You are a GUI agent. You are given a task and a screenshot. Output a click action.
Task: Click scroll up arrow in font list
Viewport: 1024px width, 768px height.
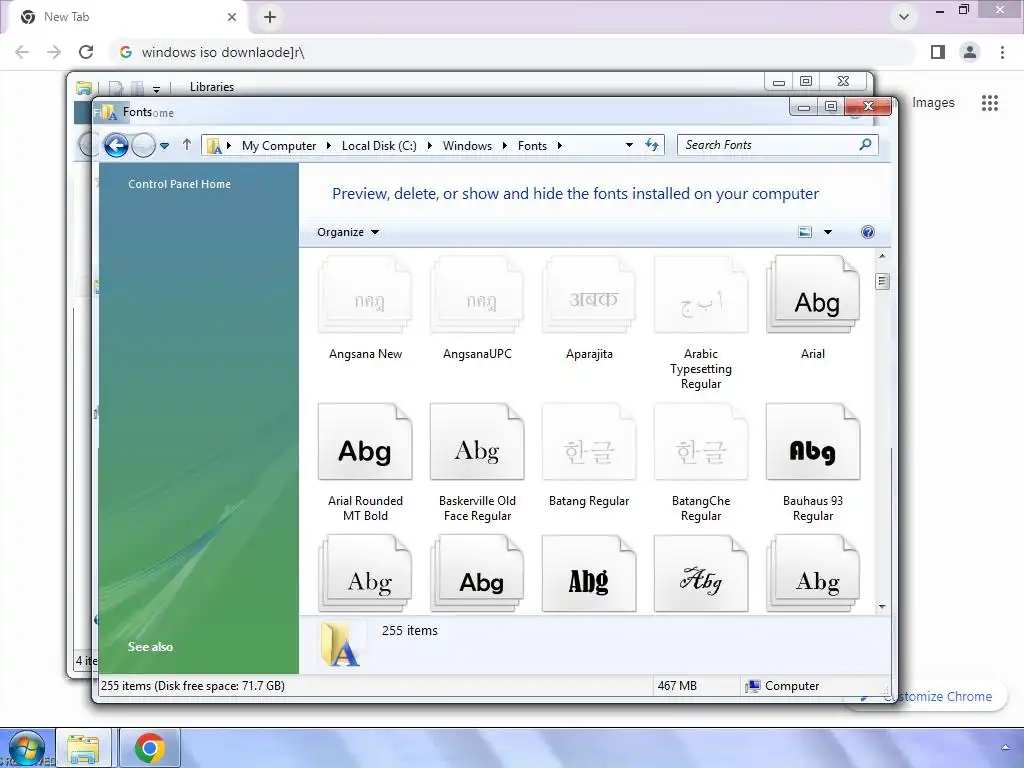882,256
